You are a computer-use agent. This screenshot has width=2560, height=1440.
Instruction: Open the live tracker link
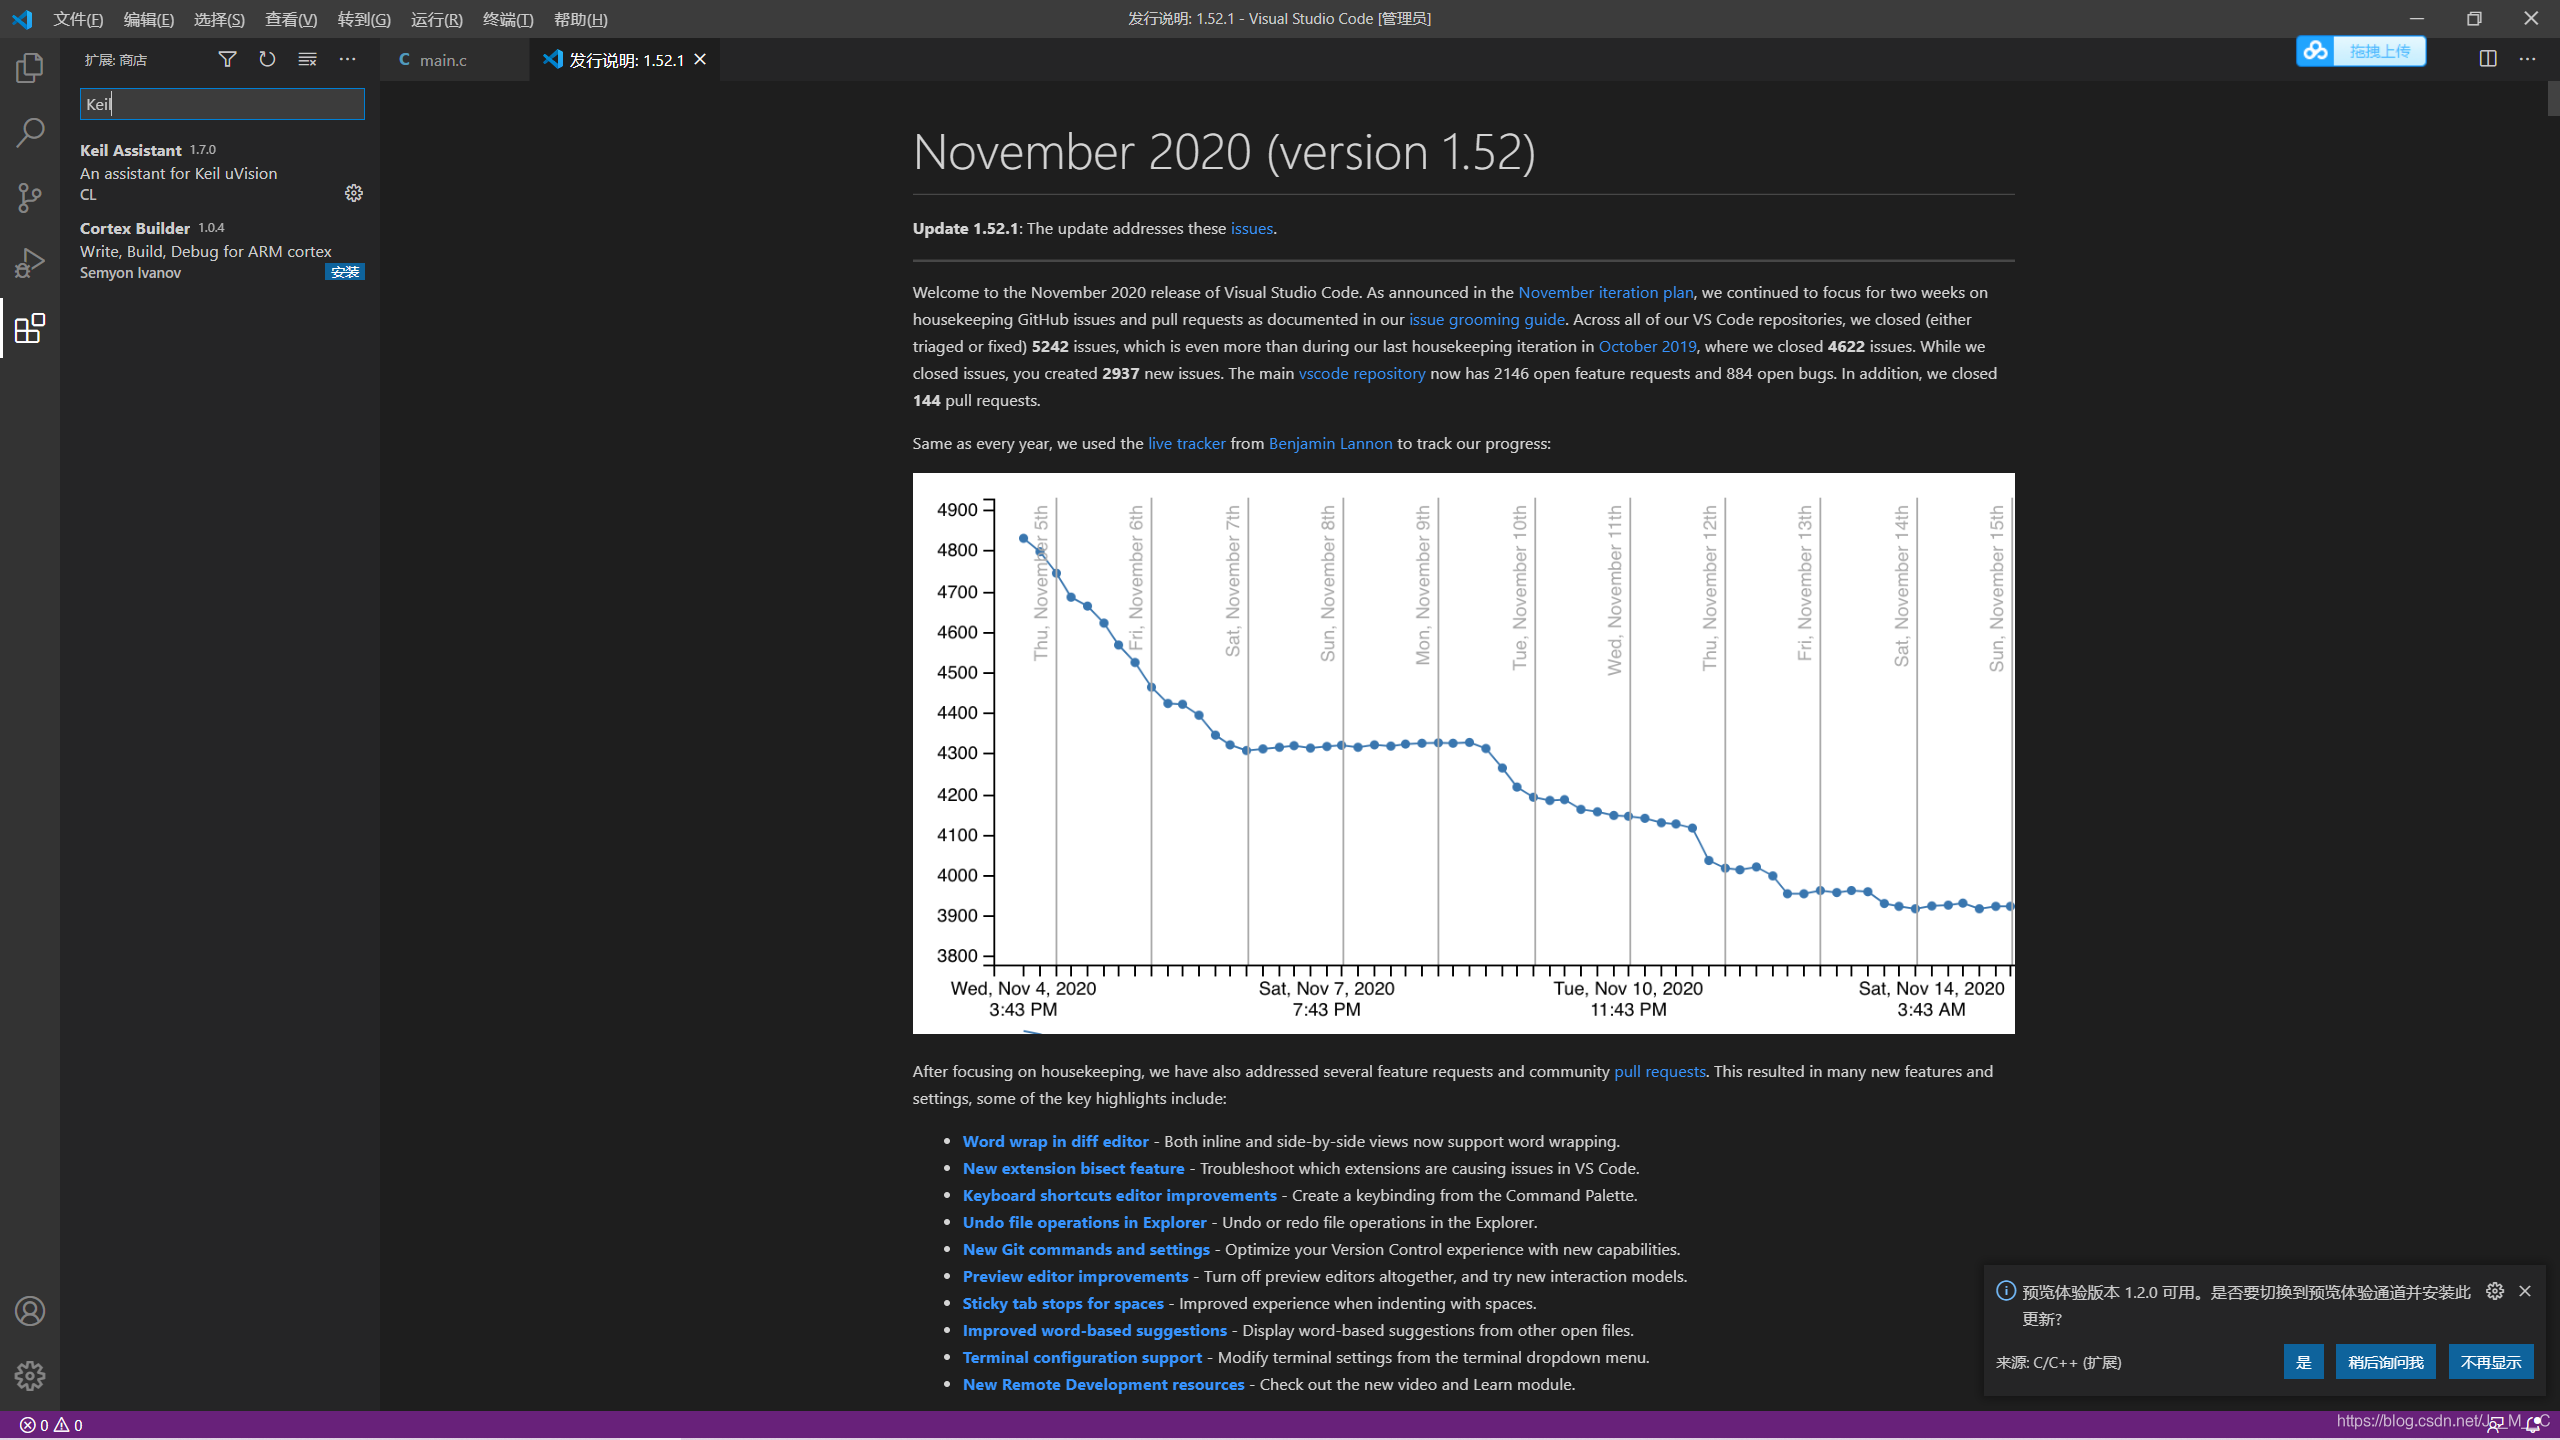(x=1187, y=443)
